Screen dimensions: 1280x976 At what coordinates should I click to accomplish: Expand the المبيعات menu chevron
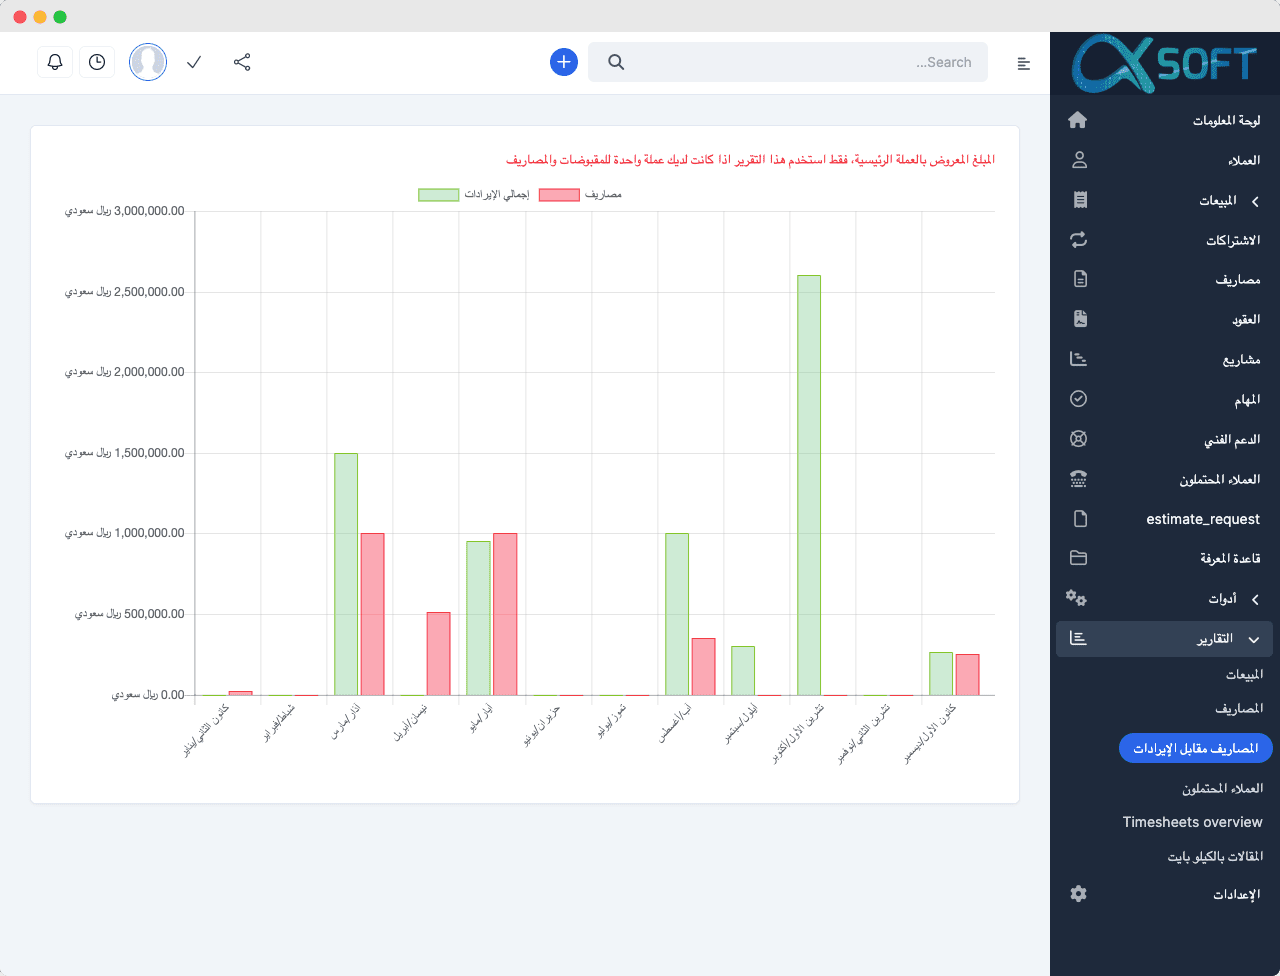(x=1255, y=201)
